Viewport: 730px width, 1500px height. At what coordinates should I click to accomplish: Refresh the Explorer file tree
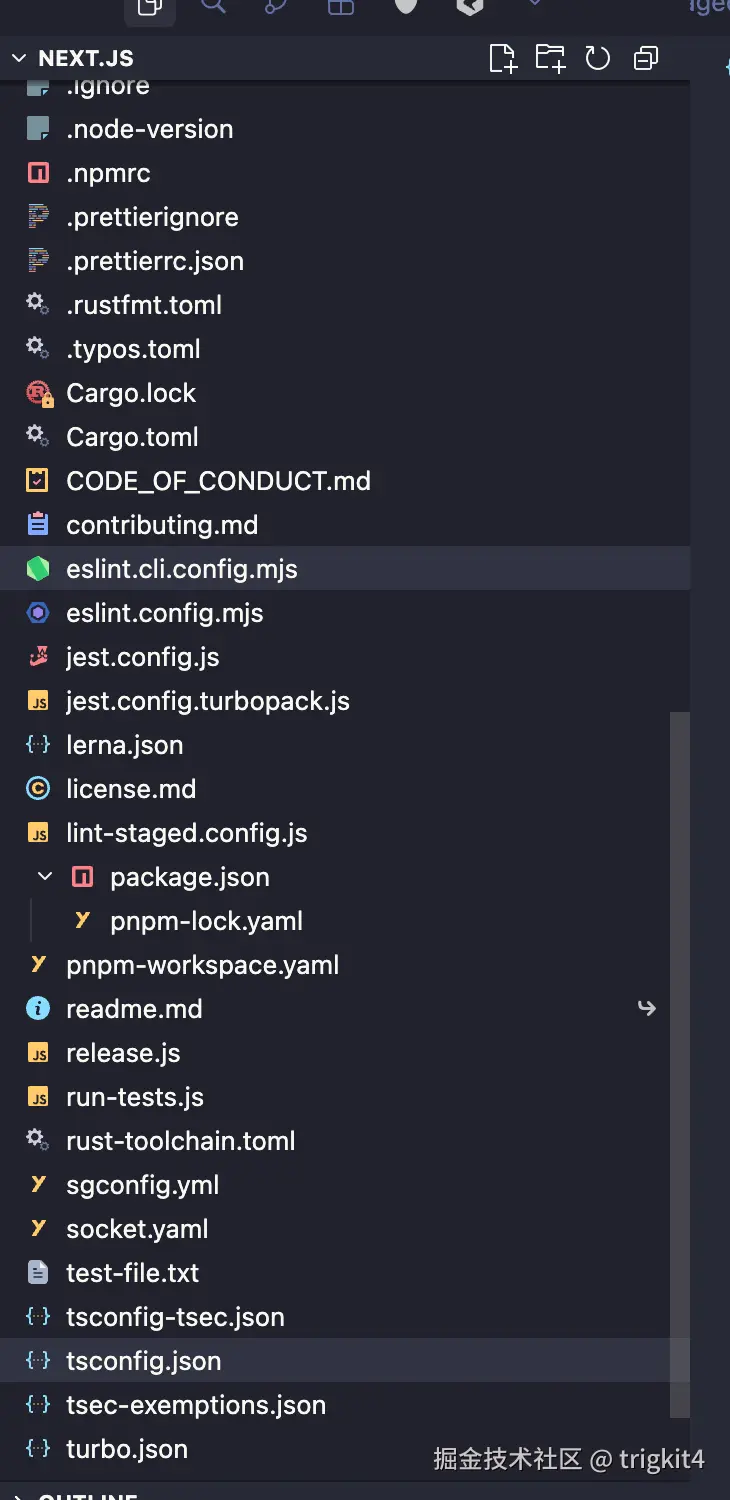click(598, 58)
